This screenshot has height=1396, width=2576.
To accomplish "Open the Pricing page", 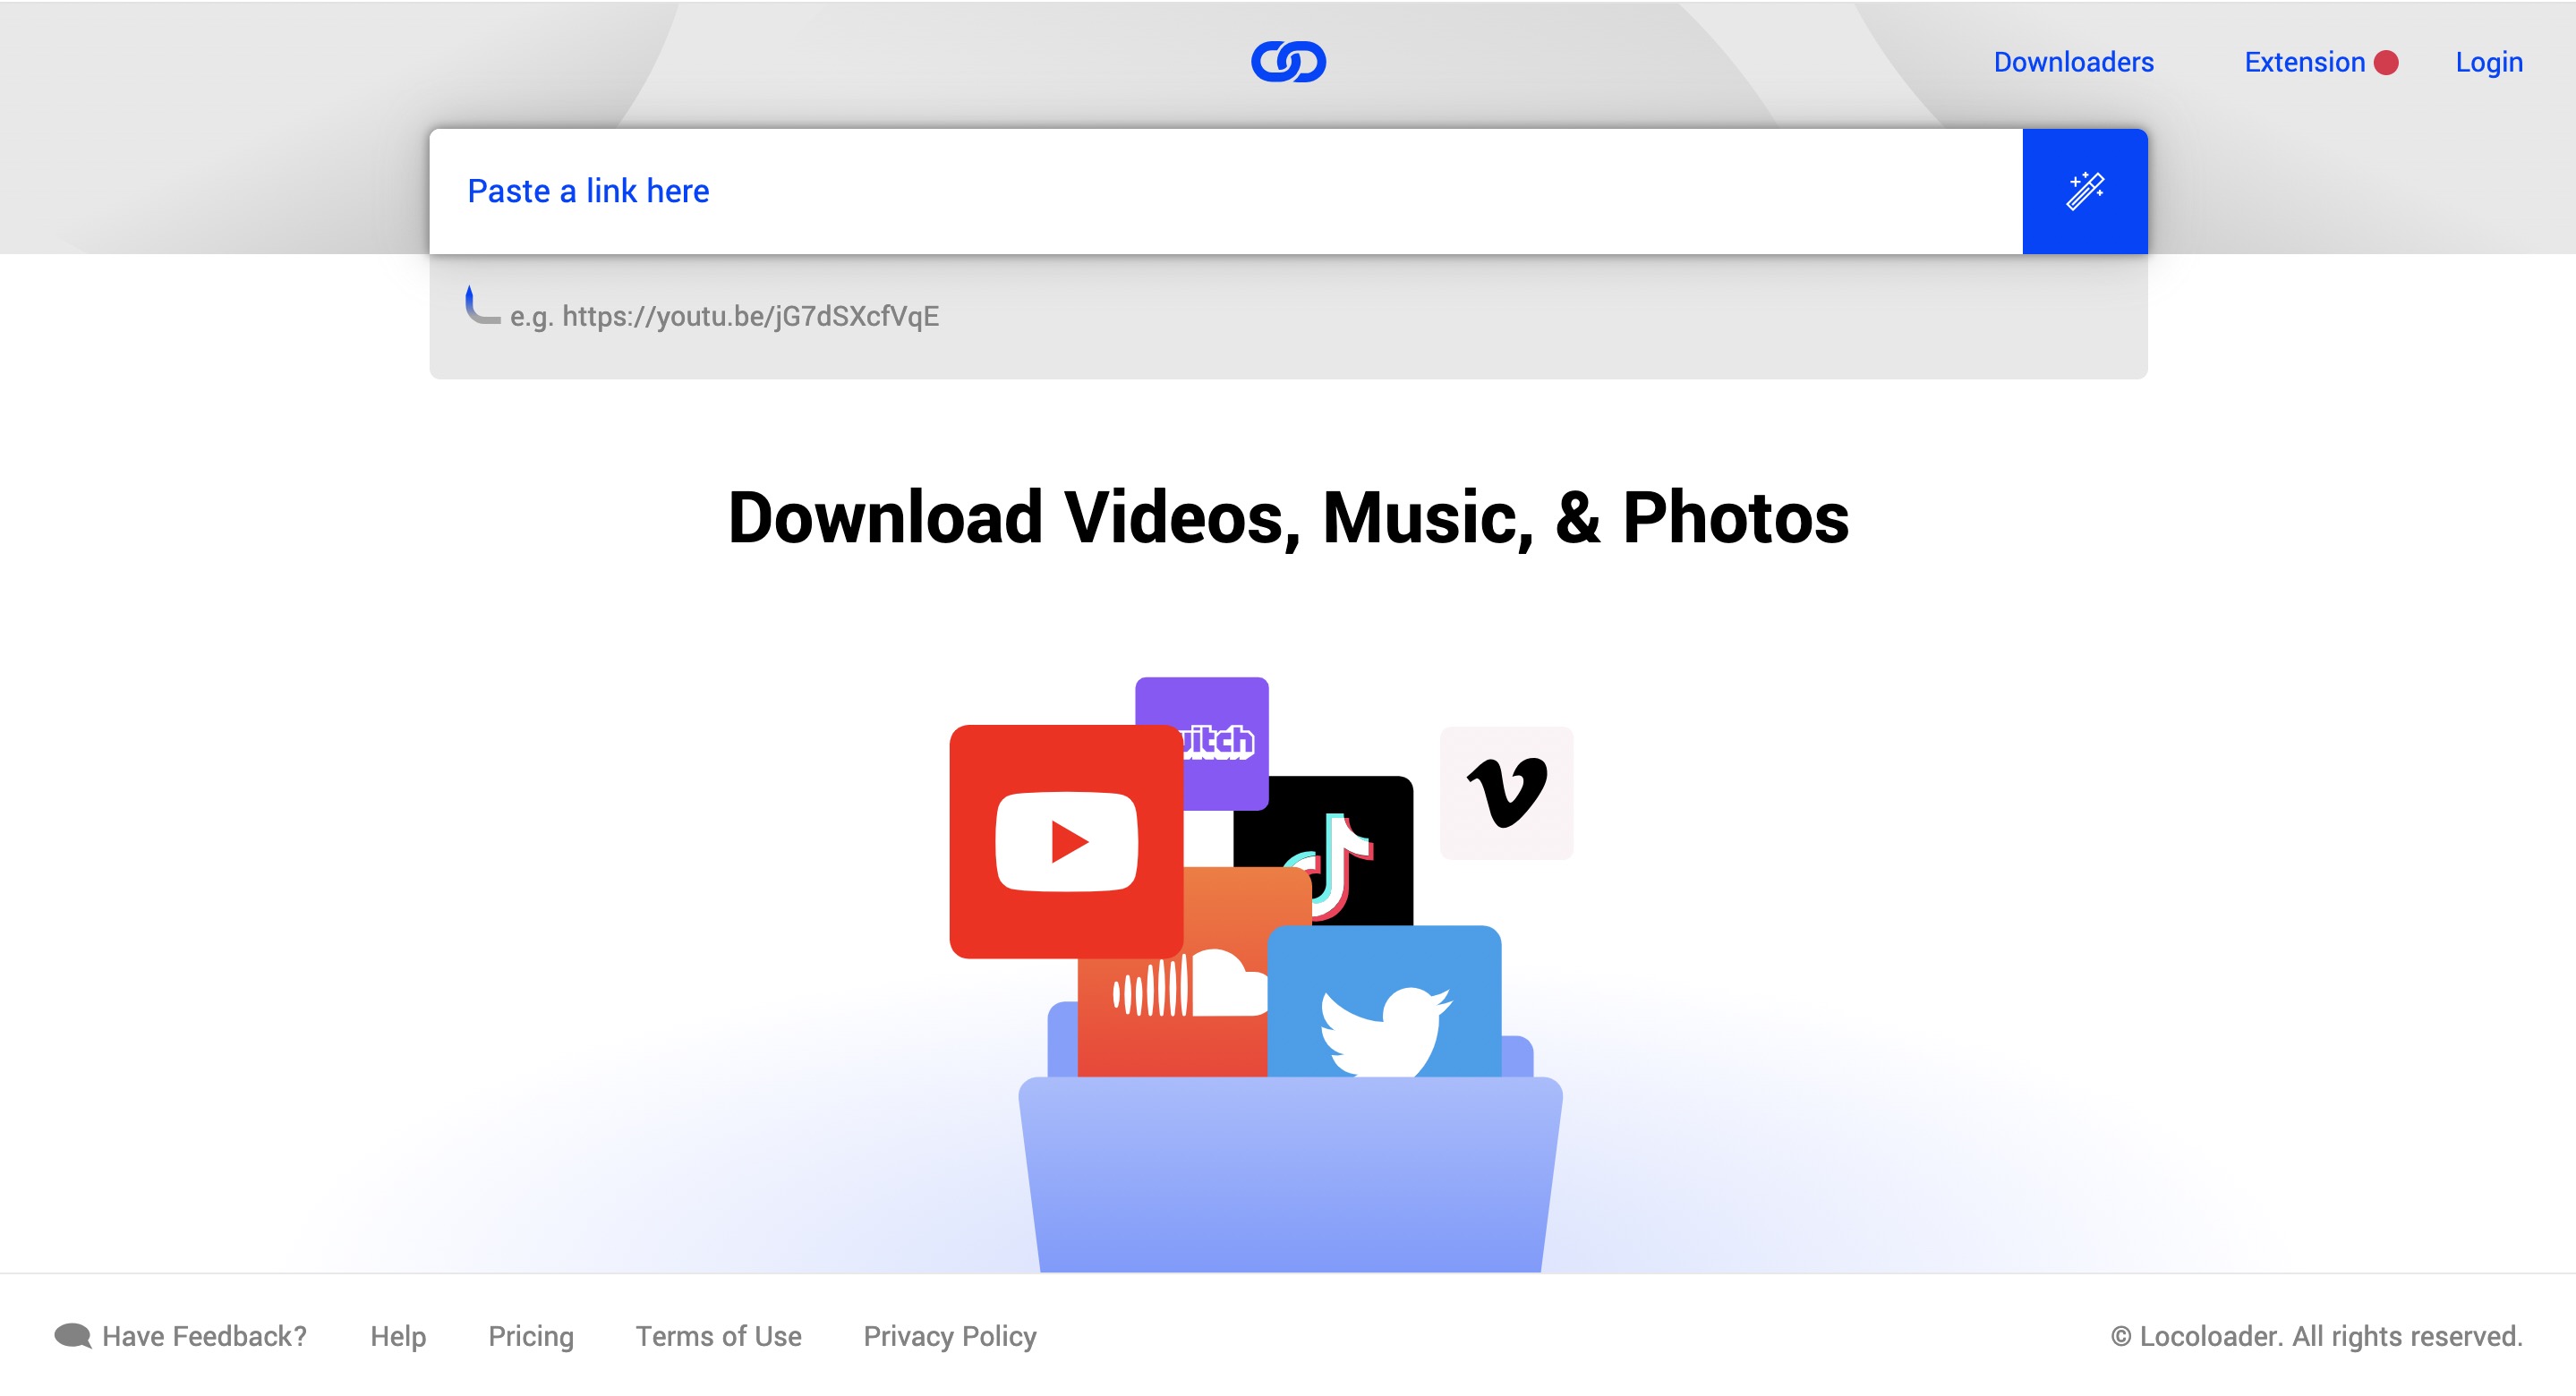I will tap(530, 1336).
